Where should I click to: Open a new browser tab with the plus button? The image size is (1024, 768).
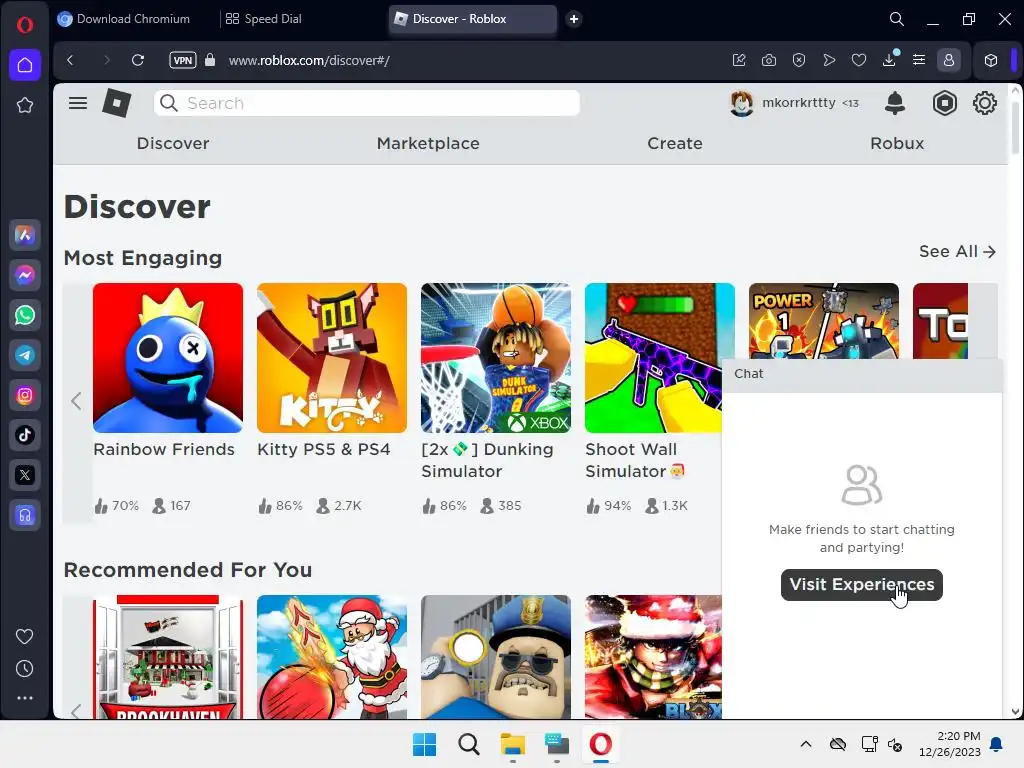tap(574, 19)
